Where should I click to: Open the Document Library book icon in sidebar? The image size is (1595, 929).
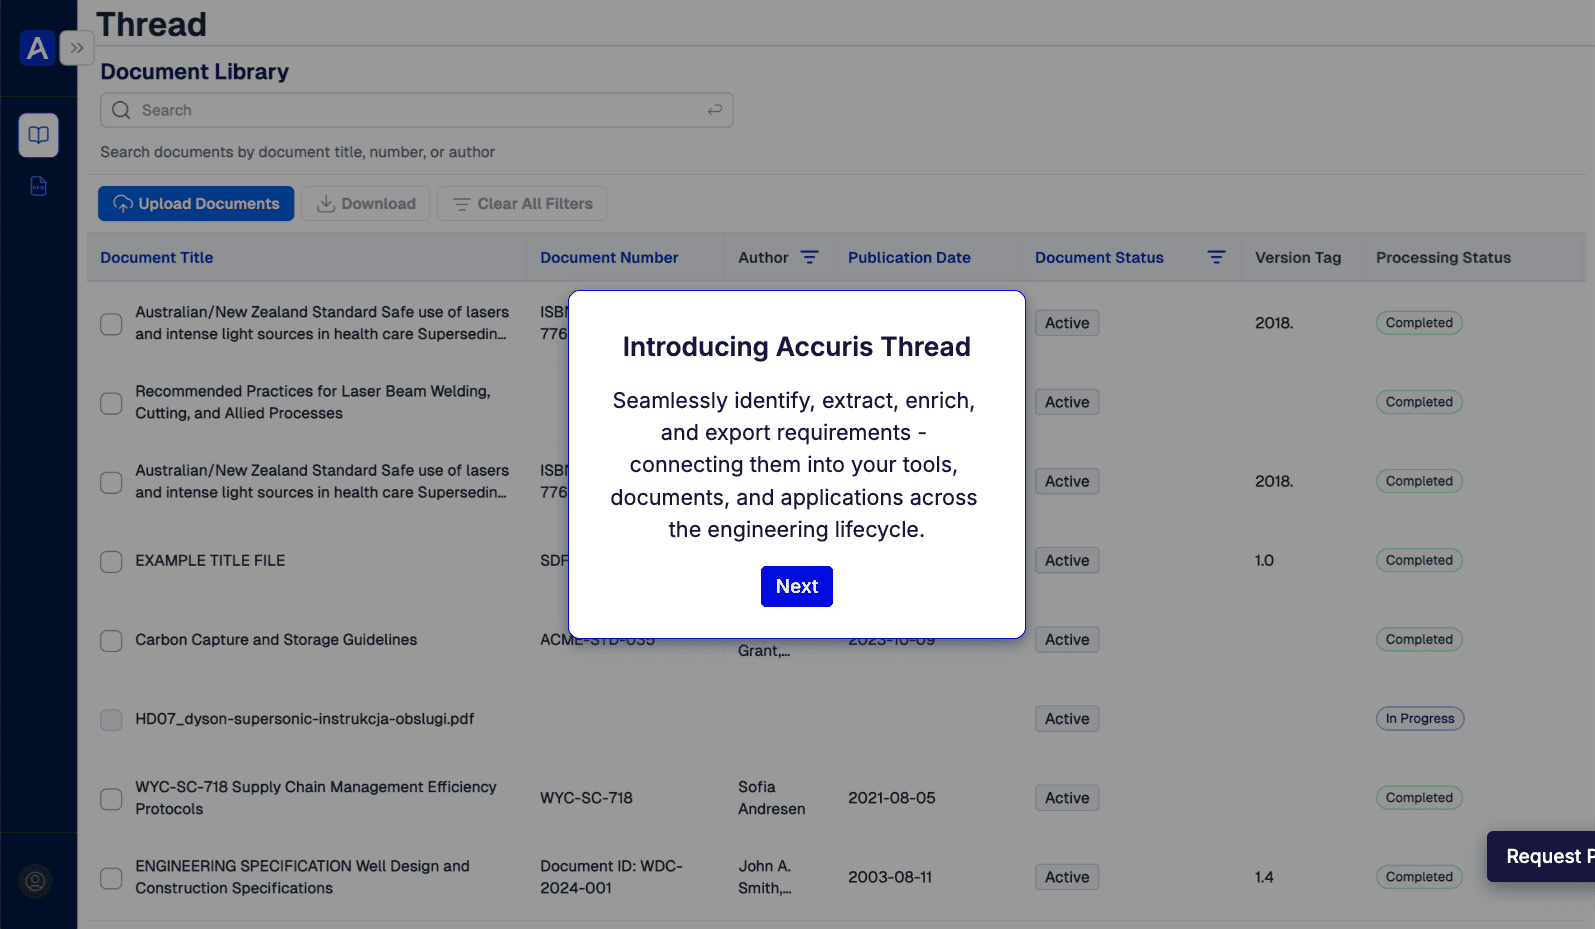(x=38, y=135)
